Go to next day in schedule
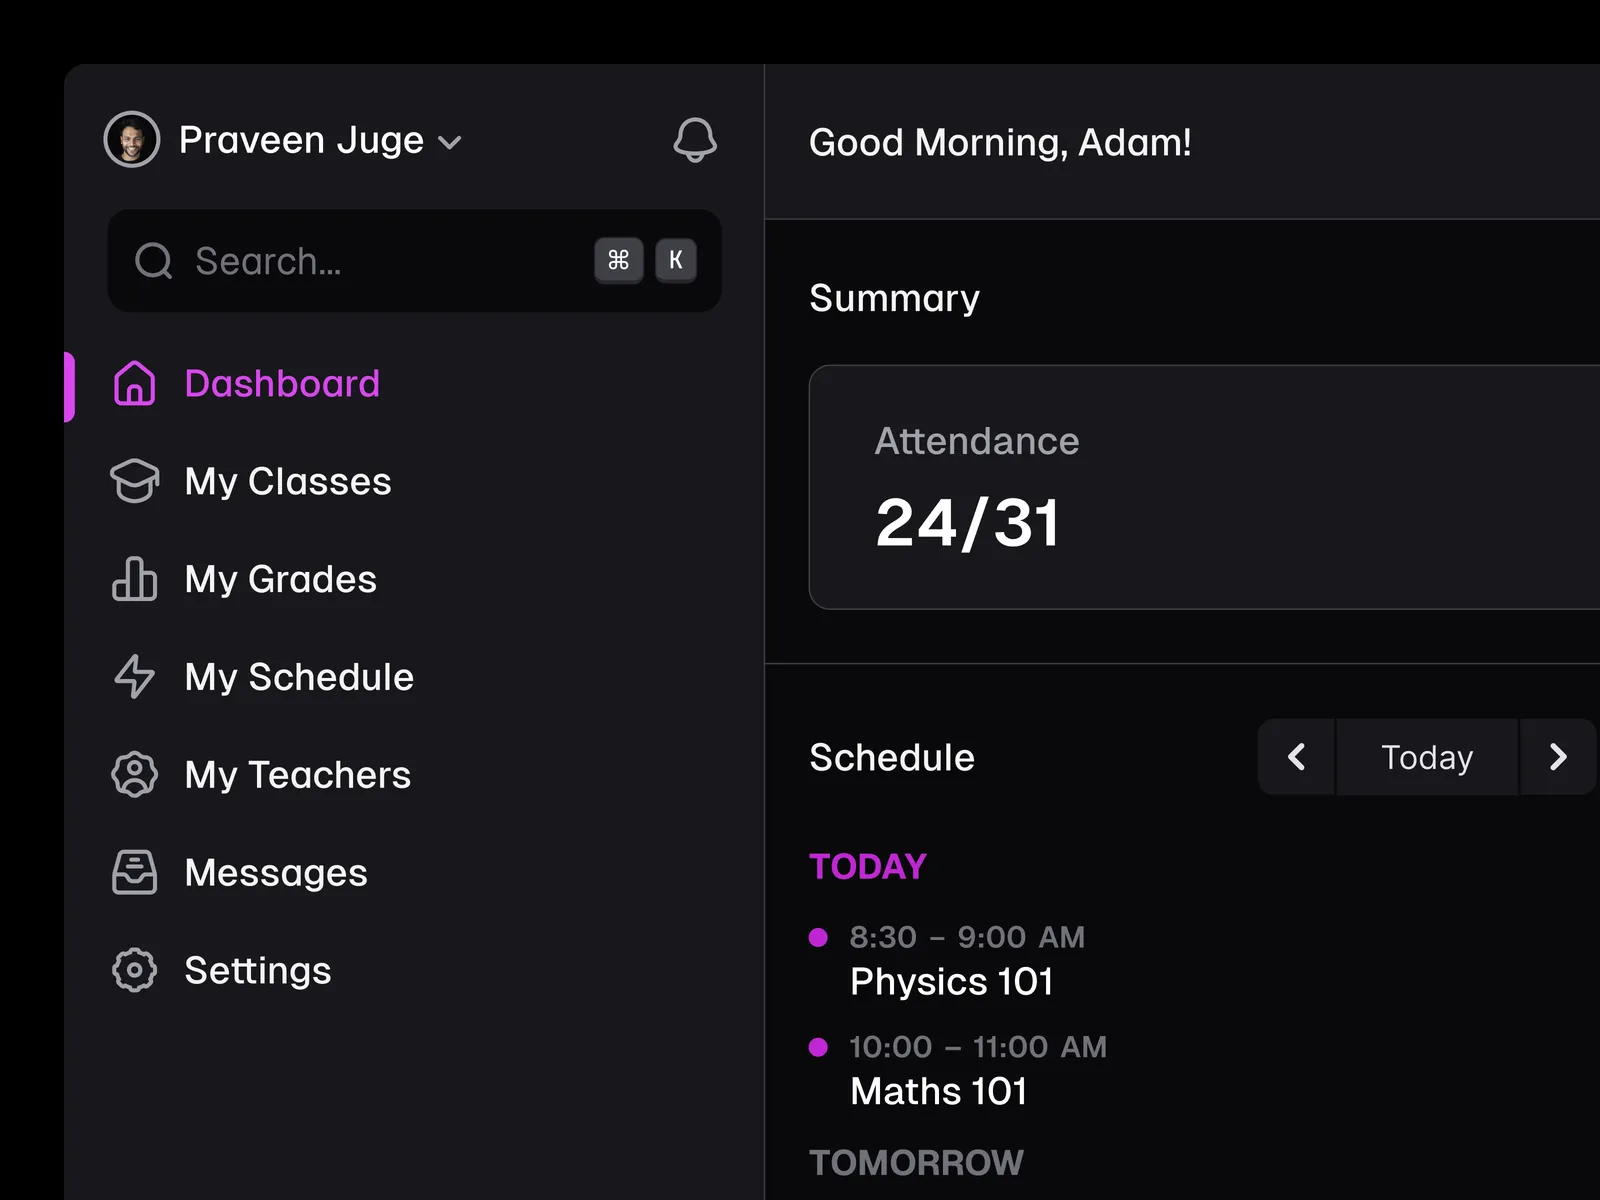This screenshot has height=1200, width=1600. 1557,757
